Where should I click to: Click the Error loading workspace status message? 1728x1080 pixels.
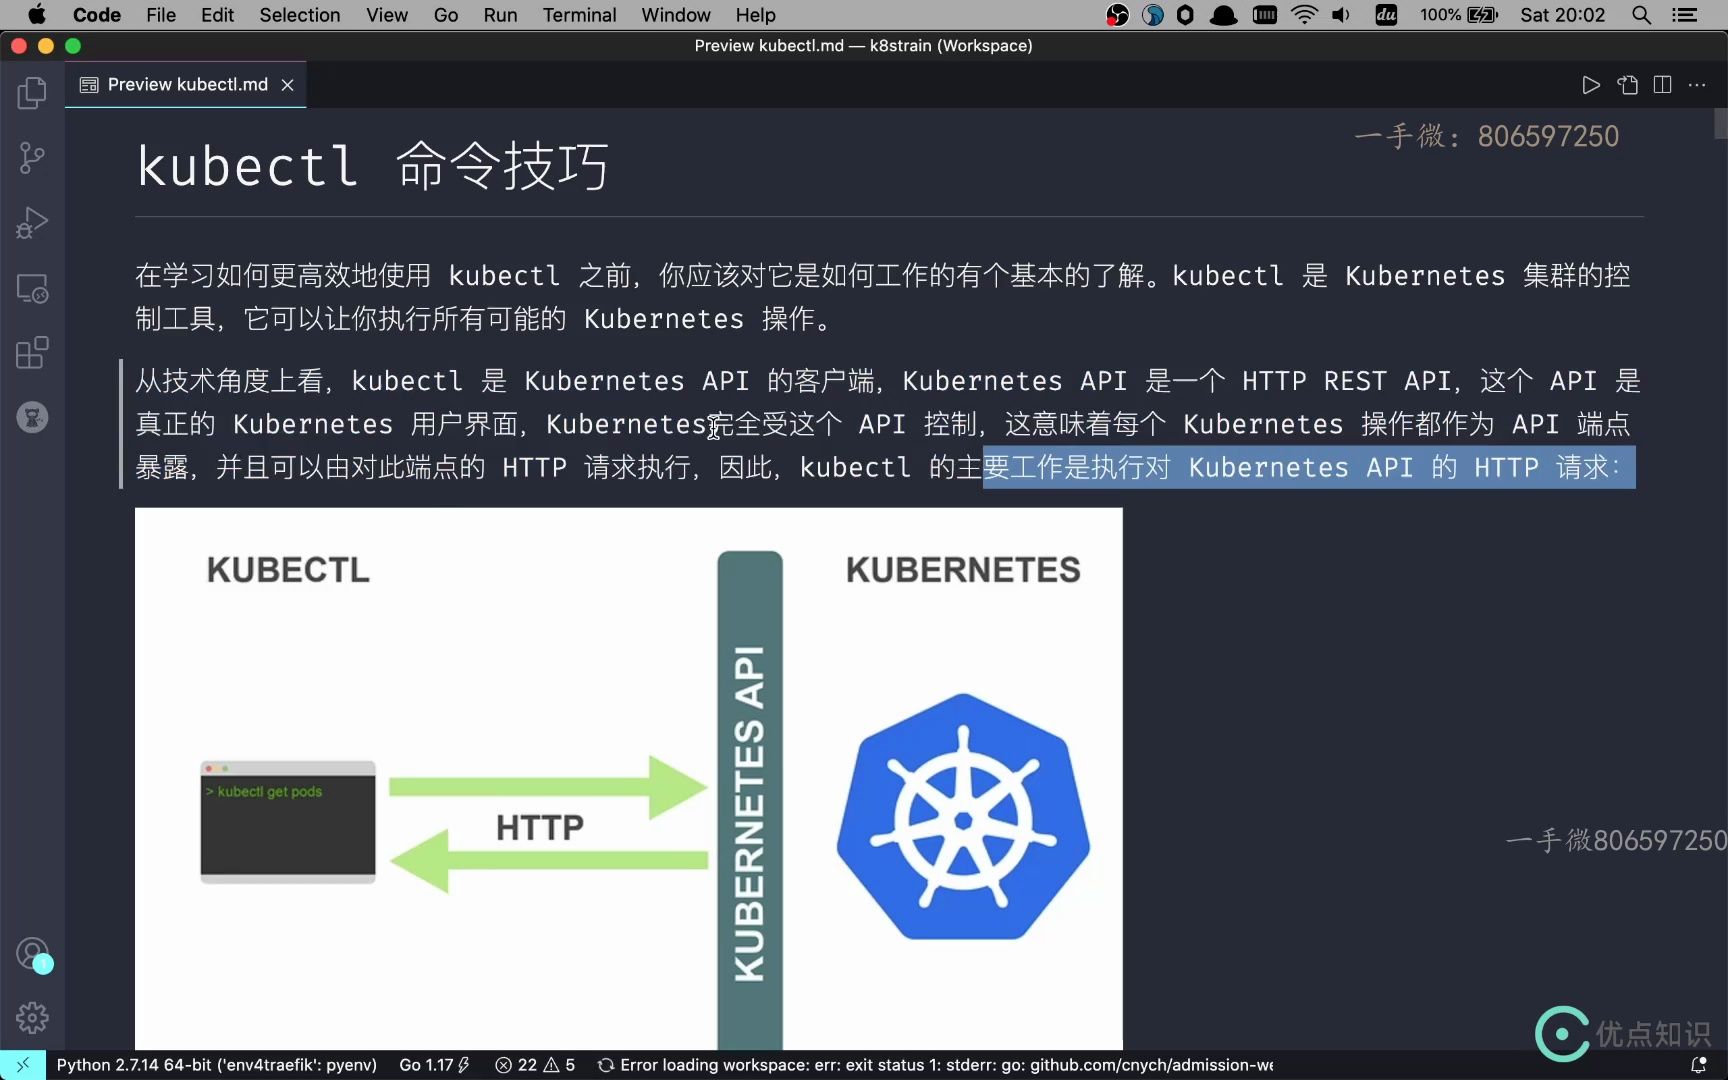pos(935,1065)
